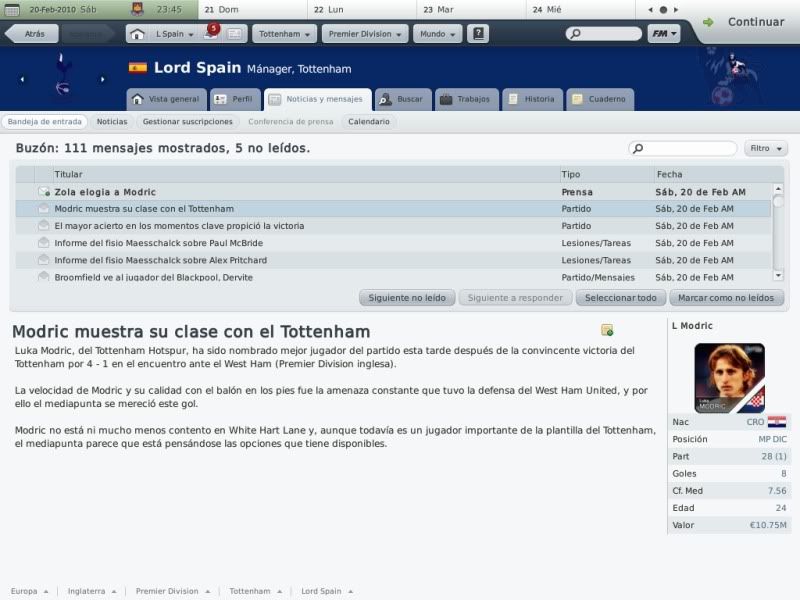This screenshot has width=800, height=600.
Task: Click the Spanish flag next to Lord Spain
Action: [138, 68]
